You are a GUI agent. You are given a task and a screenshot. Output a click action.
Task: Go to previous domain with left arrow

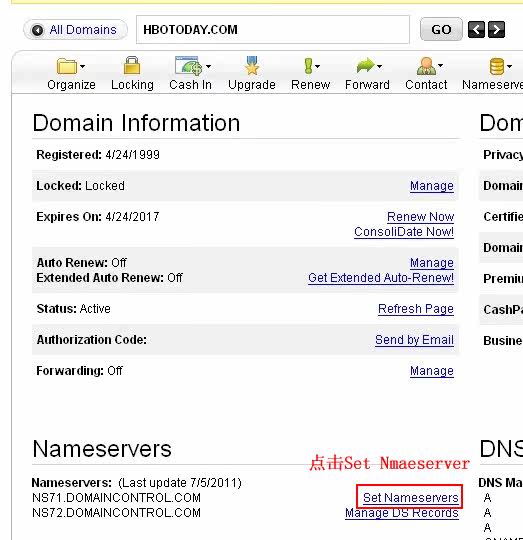[476, 30]
